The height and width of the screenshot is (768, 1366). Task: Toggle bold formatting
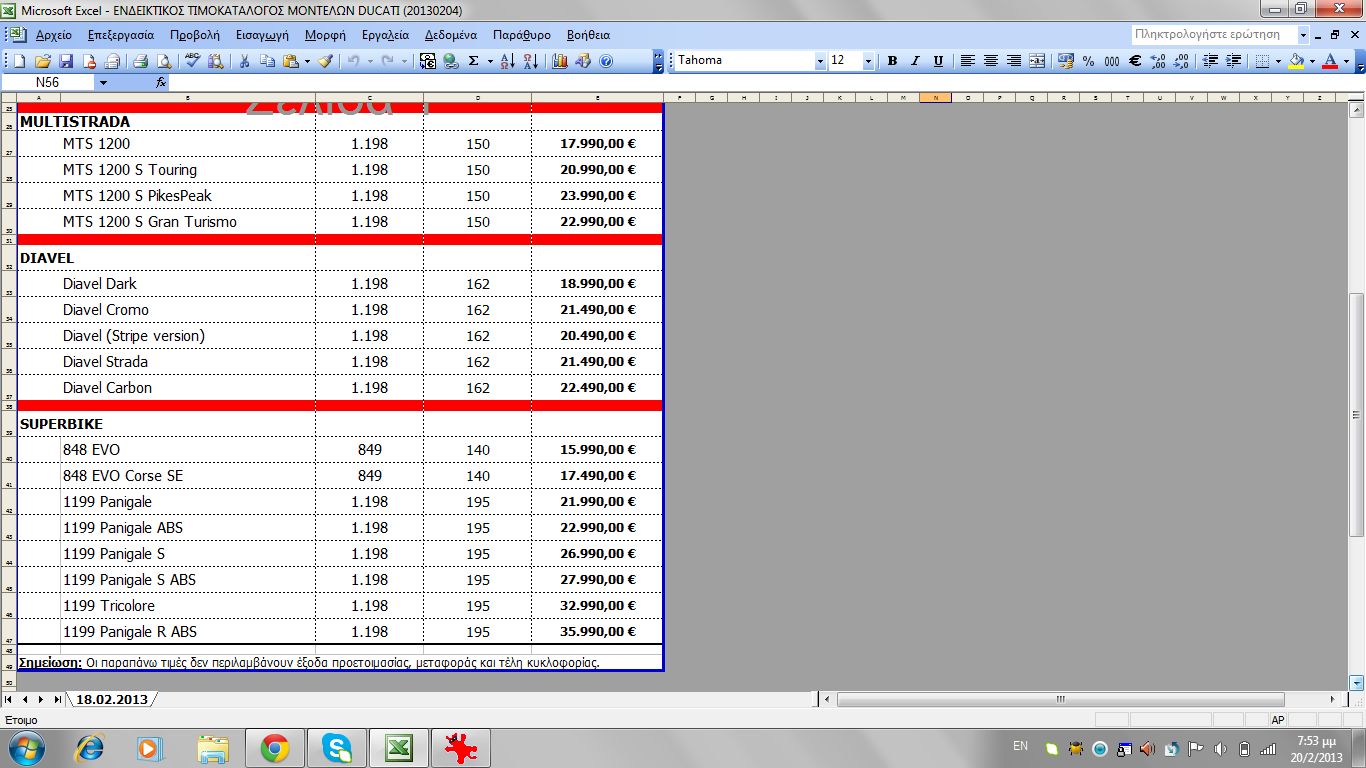tap(892, 61)
